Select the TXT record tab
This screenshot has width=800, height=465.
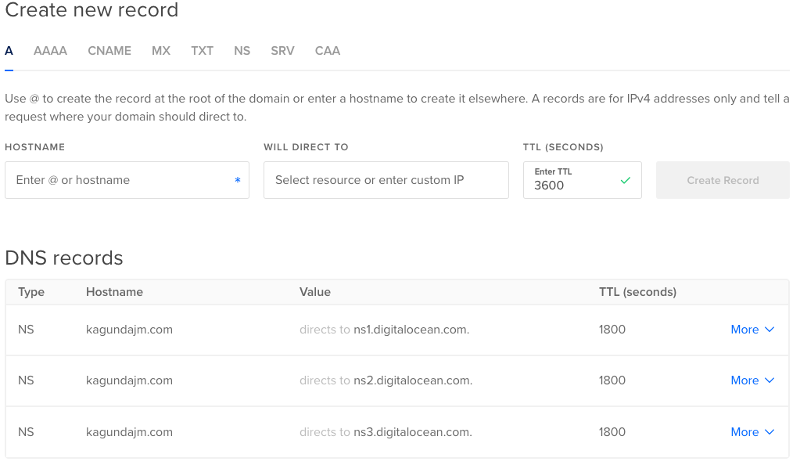click(202, 51)
